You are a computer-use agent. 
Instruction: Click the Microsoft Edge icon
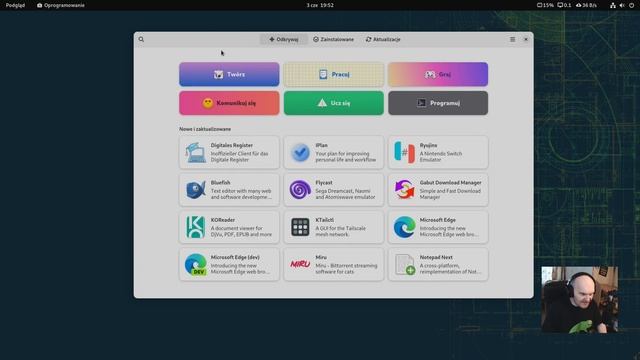coord(404,227)
